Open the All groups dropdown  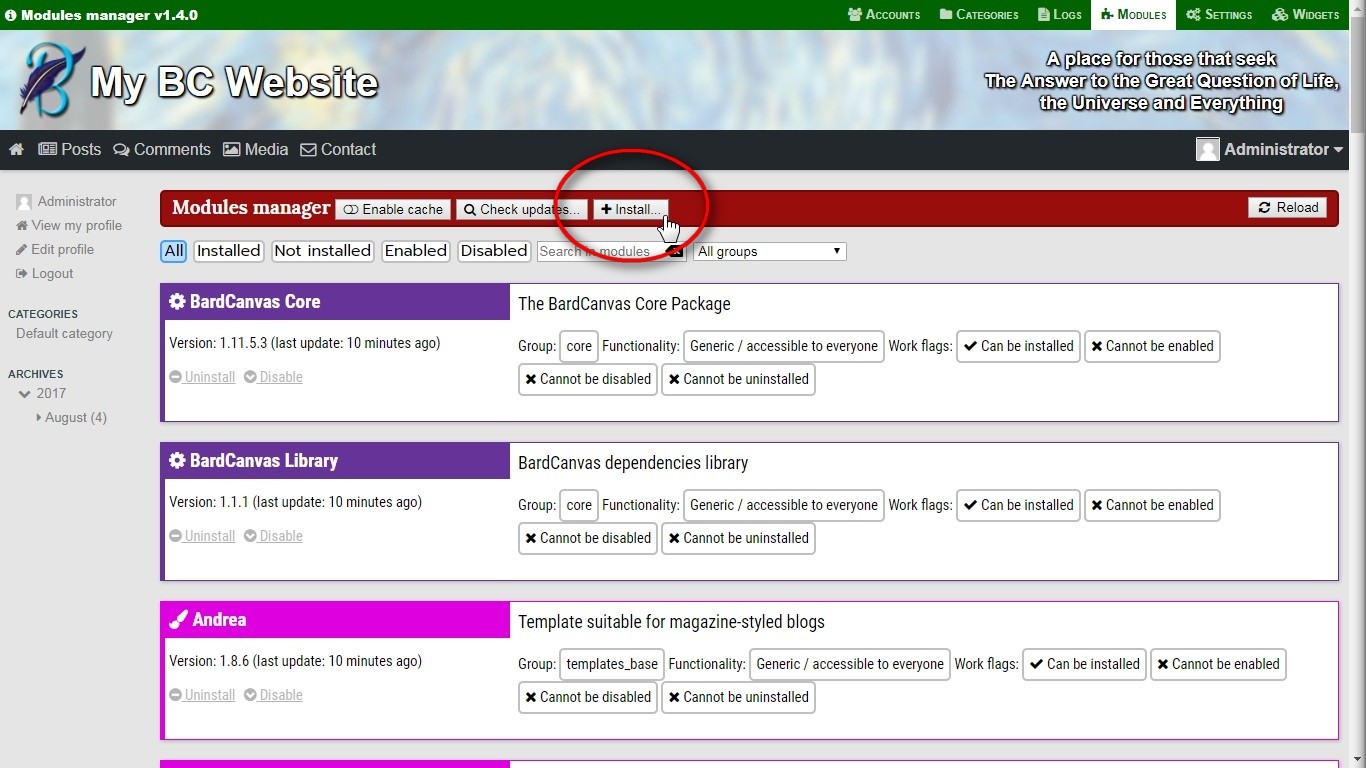(x=770, y=251)
